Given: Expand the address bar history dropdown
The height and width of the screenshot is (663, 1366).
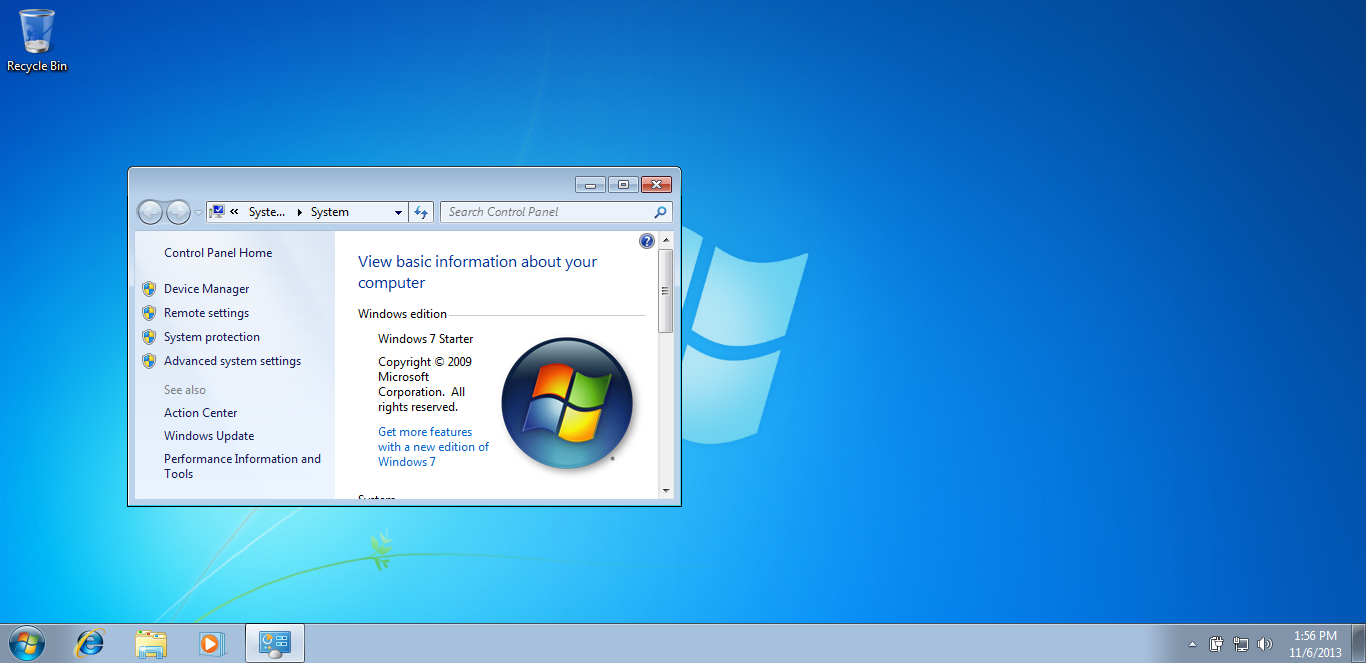Looking at the screenshot, I should (398, 212).
